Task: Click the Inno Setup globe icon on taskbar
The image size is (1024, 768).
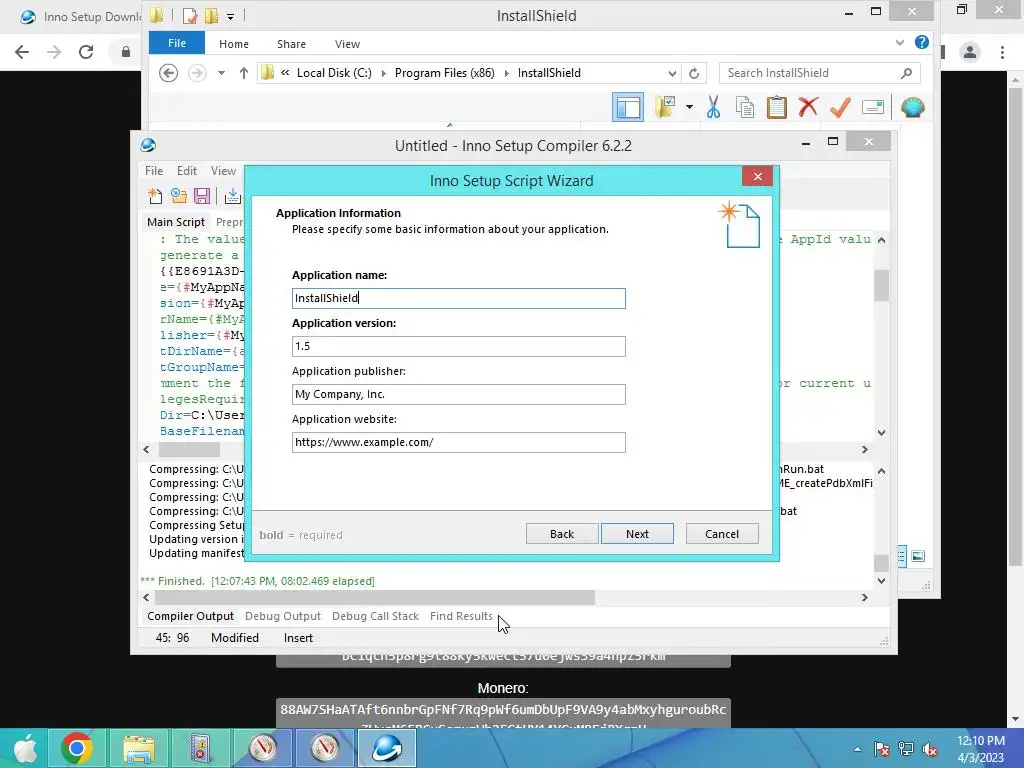Action: tap(387, 748)
